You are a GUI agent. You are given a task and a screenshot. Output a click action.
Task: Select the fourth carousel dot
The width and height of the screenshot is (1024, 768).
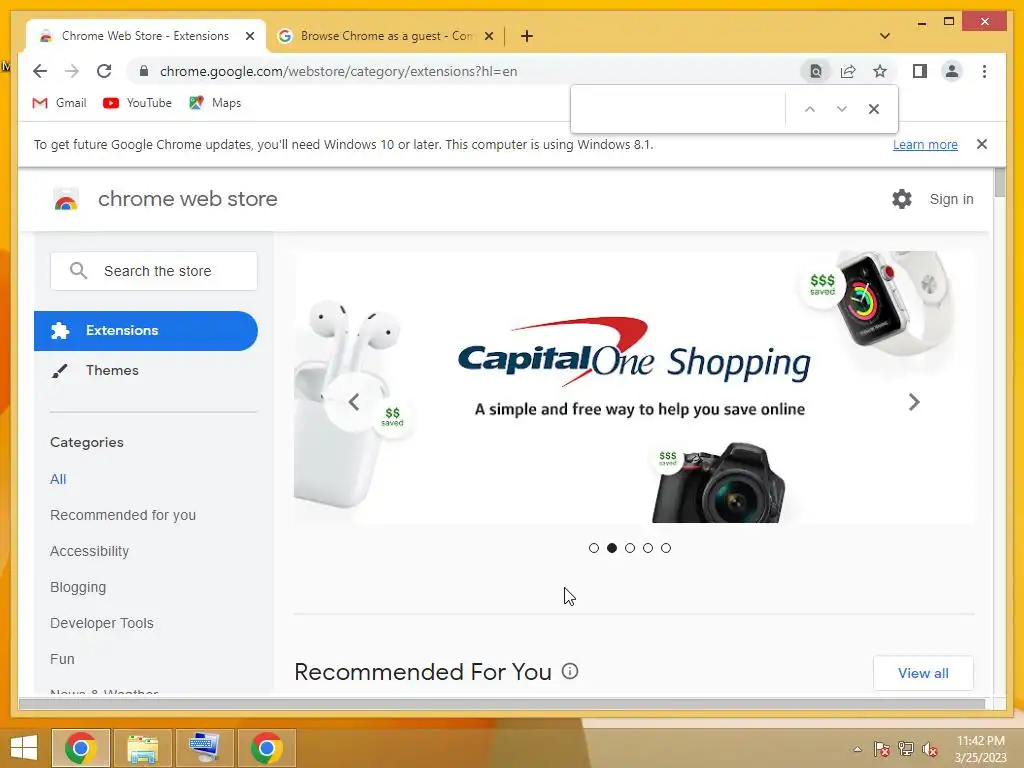click(648, 548)
